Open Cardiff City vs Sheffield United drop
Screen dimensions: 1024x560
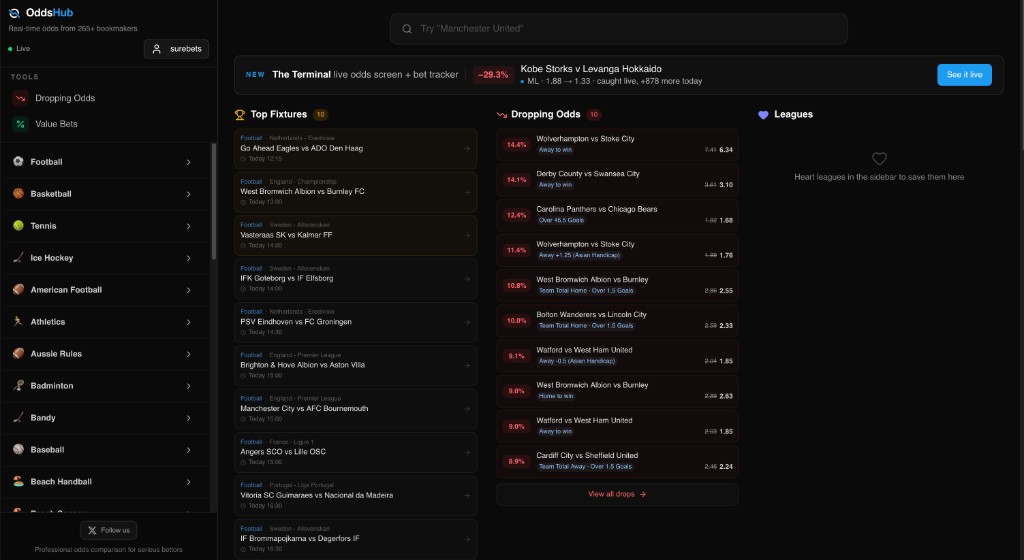[x=617, y=461]
